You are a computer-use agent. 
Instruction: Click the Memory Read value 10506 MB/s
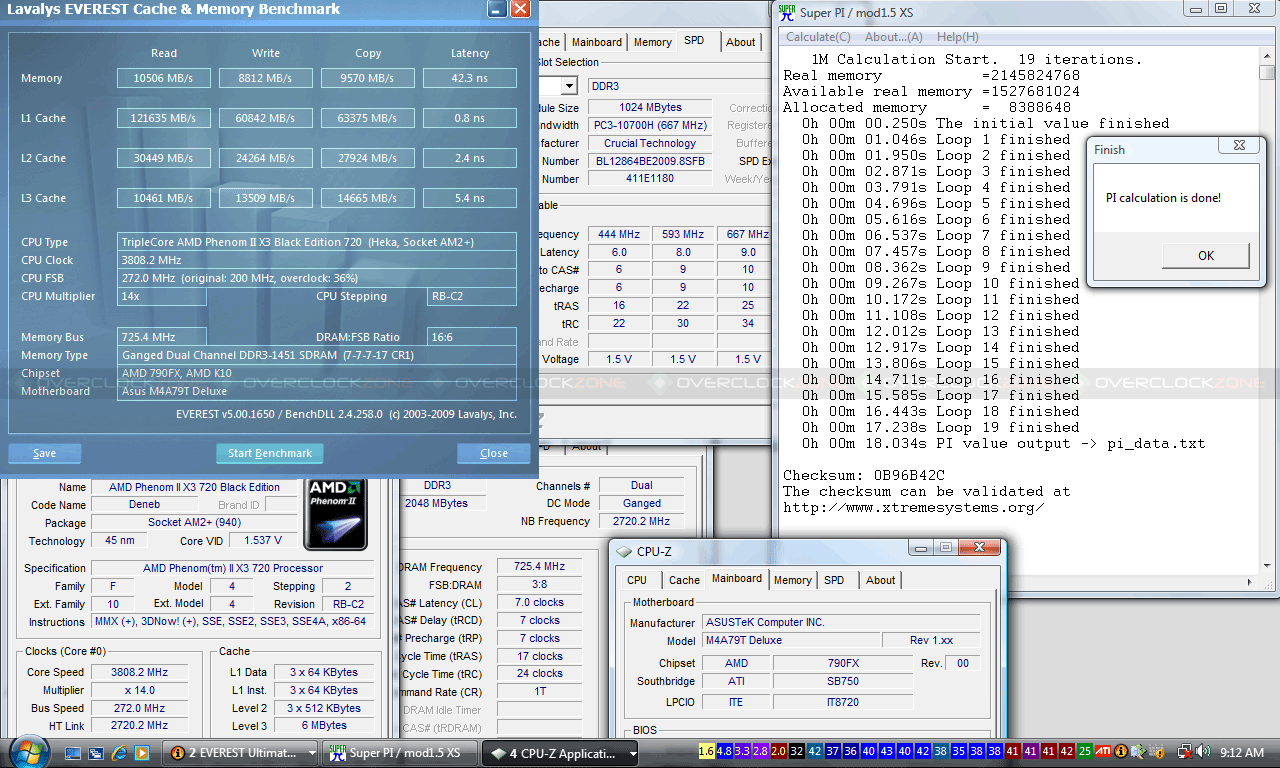pos(163,78)
